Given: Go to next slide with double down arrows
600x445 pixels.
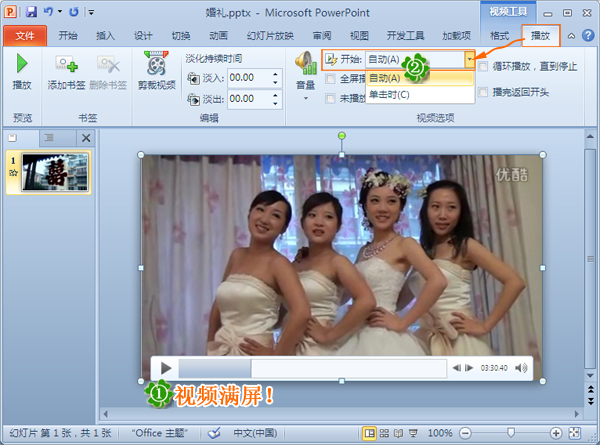Looking at the screenshot, I should 590,401.
